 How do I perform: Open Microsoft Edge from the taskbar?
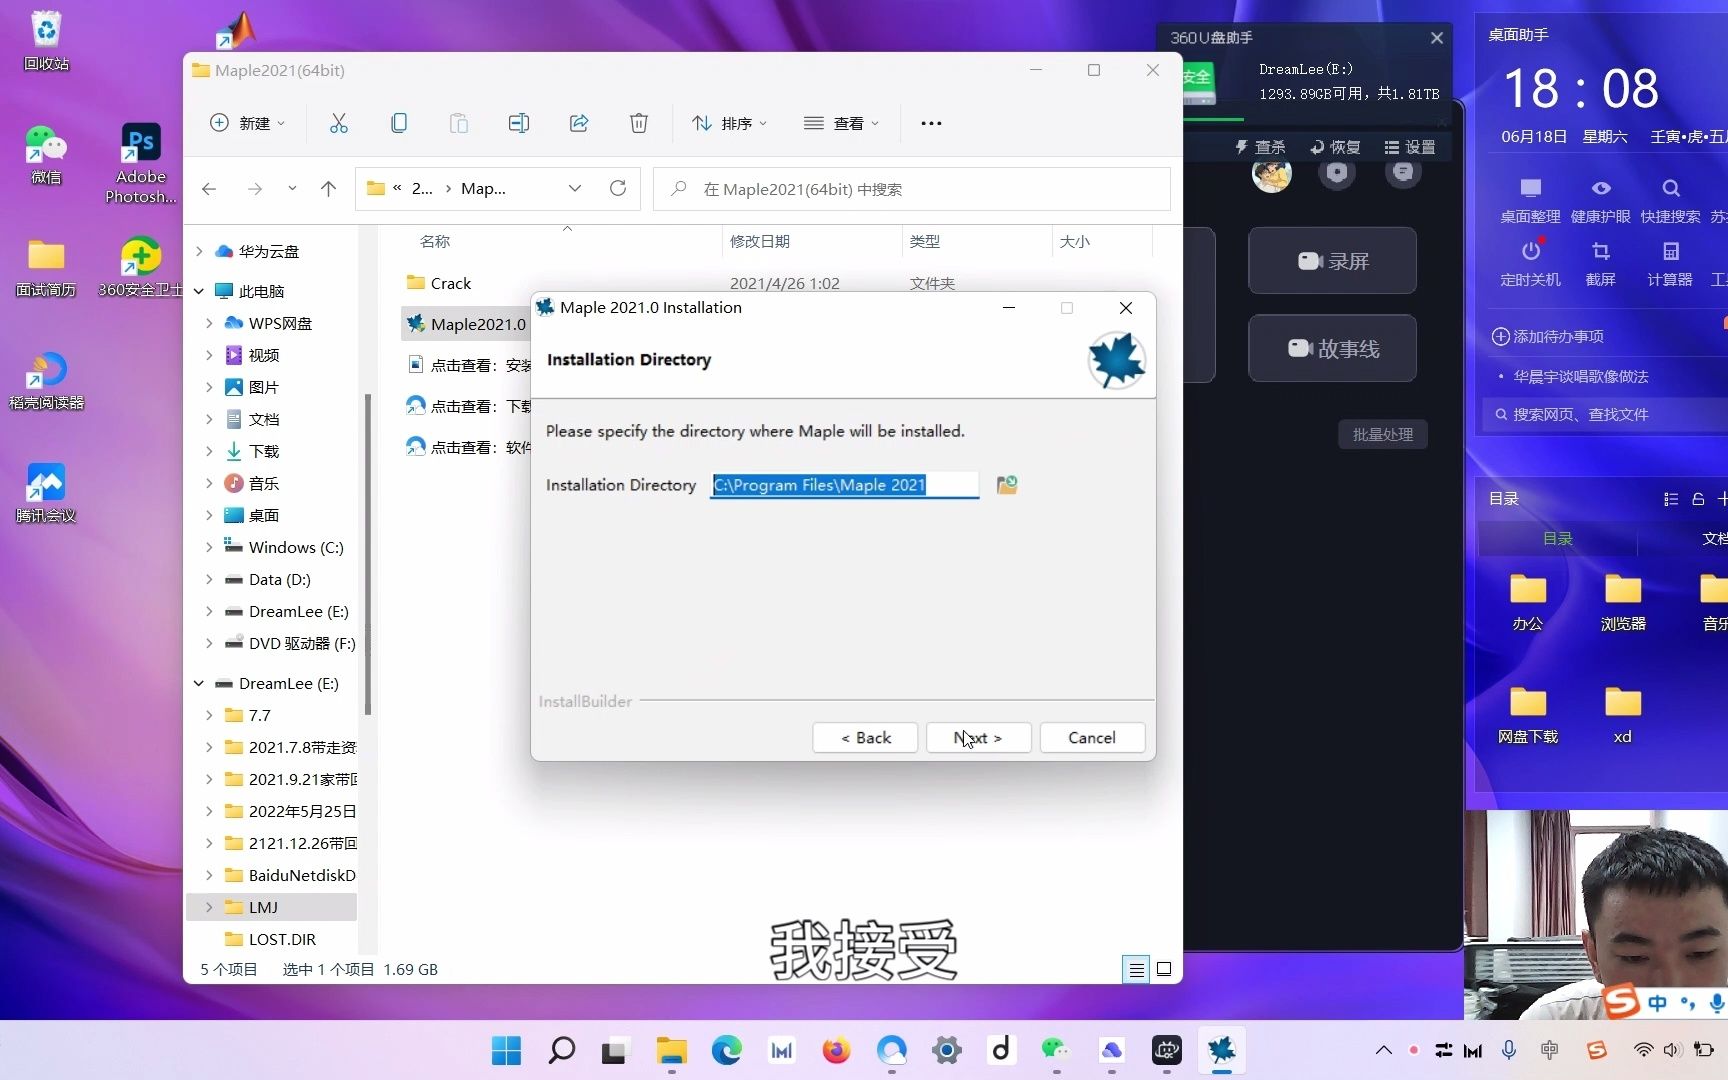click(726, 1050)
